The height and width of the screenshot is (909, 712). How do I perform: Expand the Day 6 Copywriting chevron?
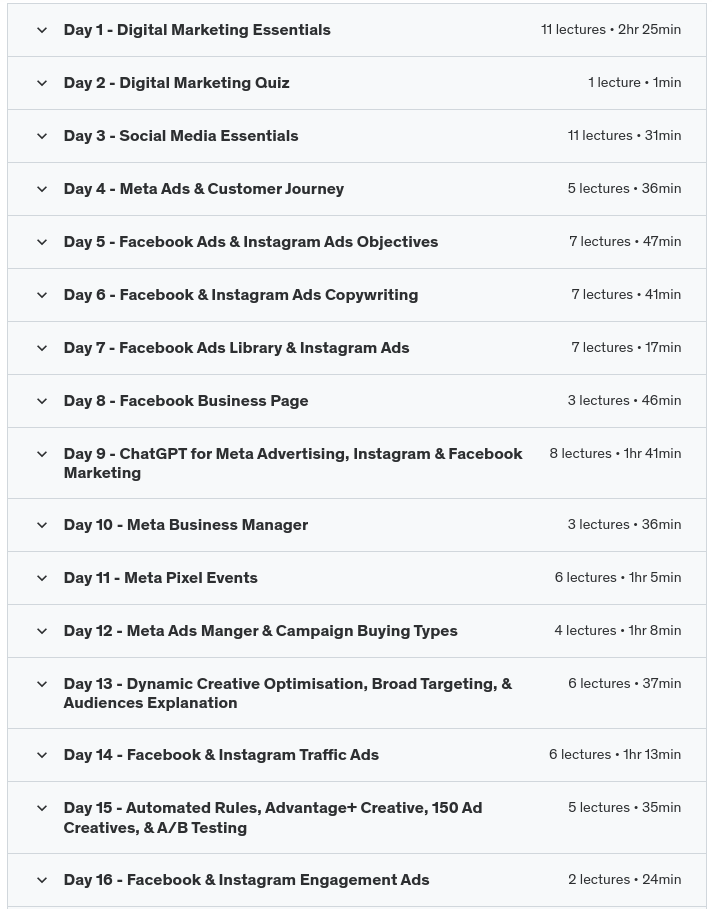pyautogui.click(x=42, y=295)
